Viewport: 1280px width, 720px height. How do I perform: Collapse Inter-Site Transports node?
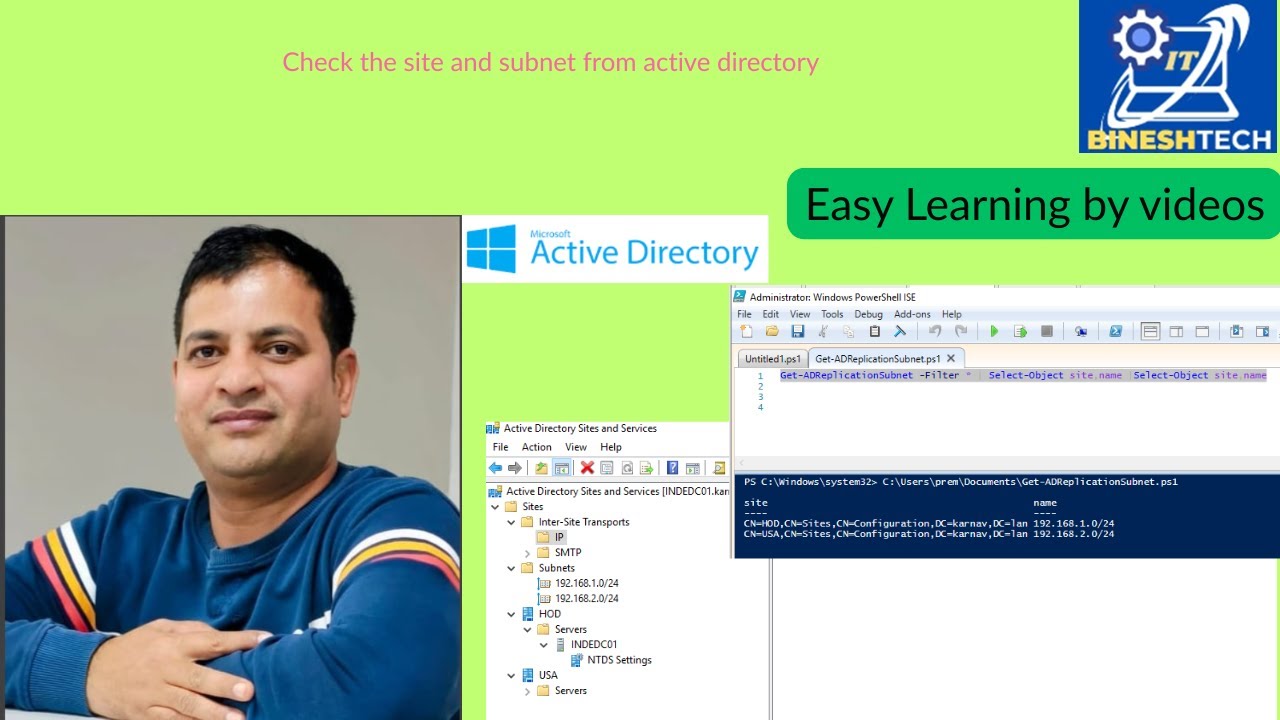point(511,522)
